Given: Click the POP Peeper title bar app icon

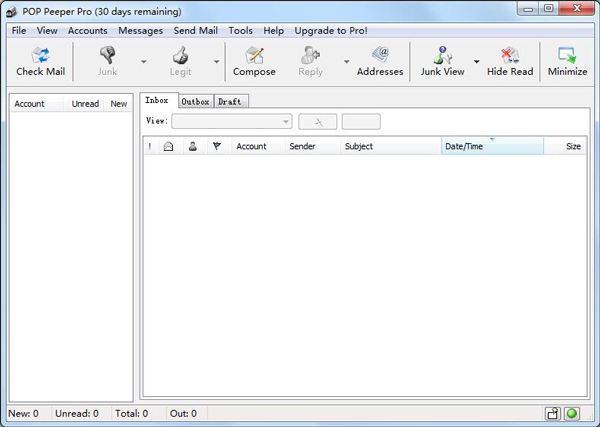Looking at the screenshot, I should click(12, 12).
